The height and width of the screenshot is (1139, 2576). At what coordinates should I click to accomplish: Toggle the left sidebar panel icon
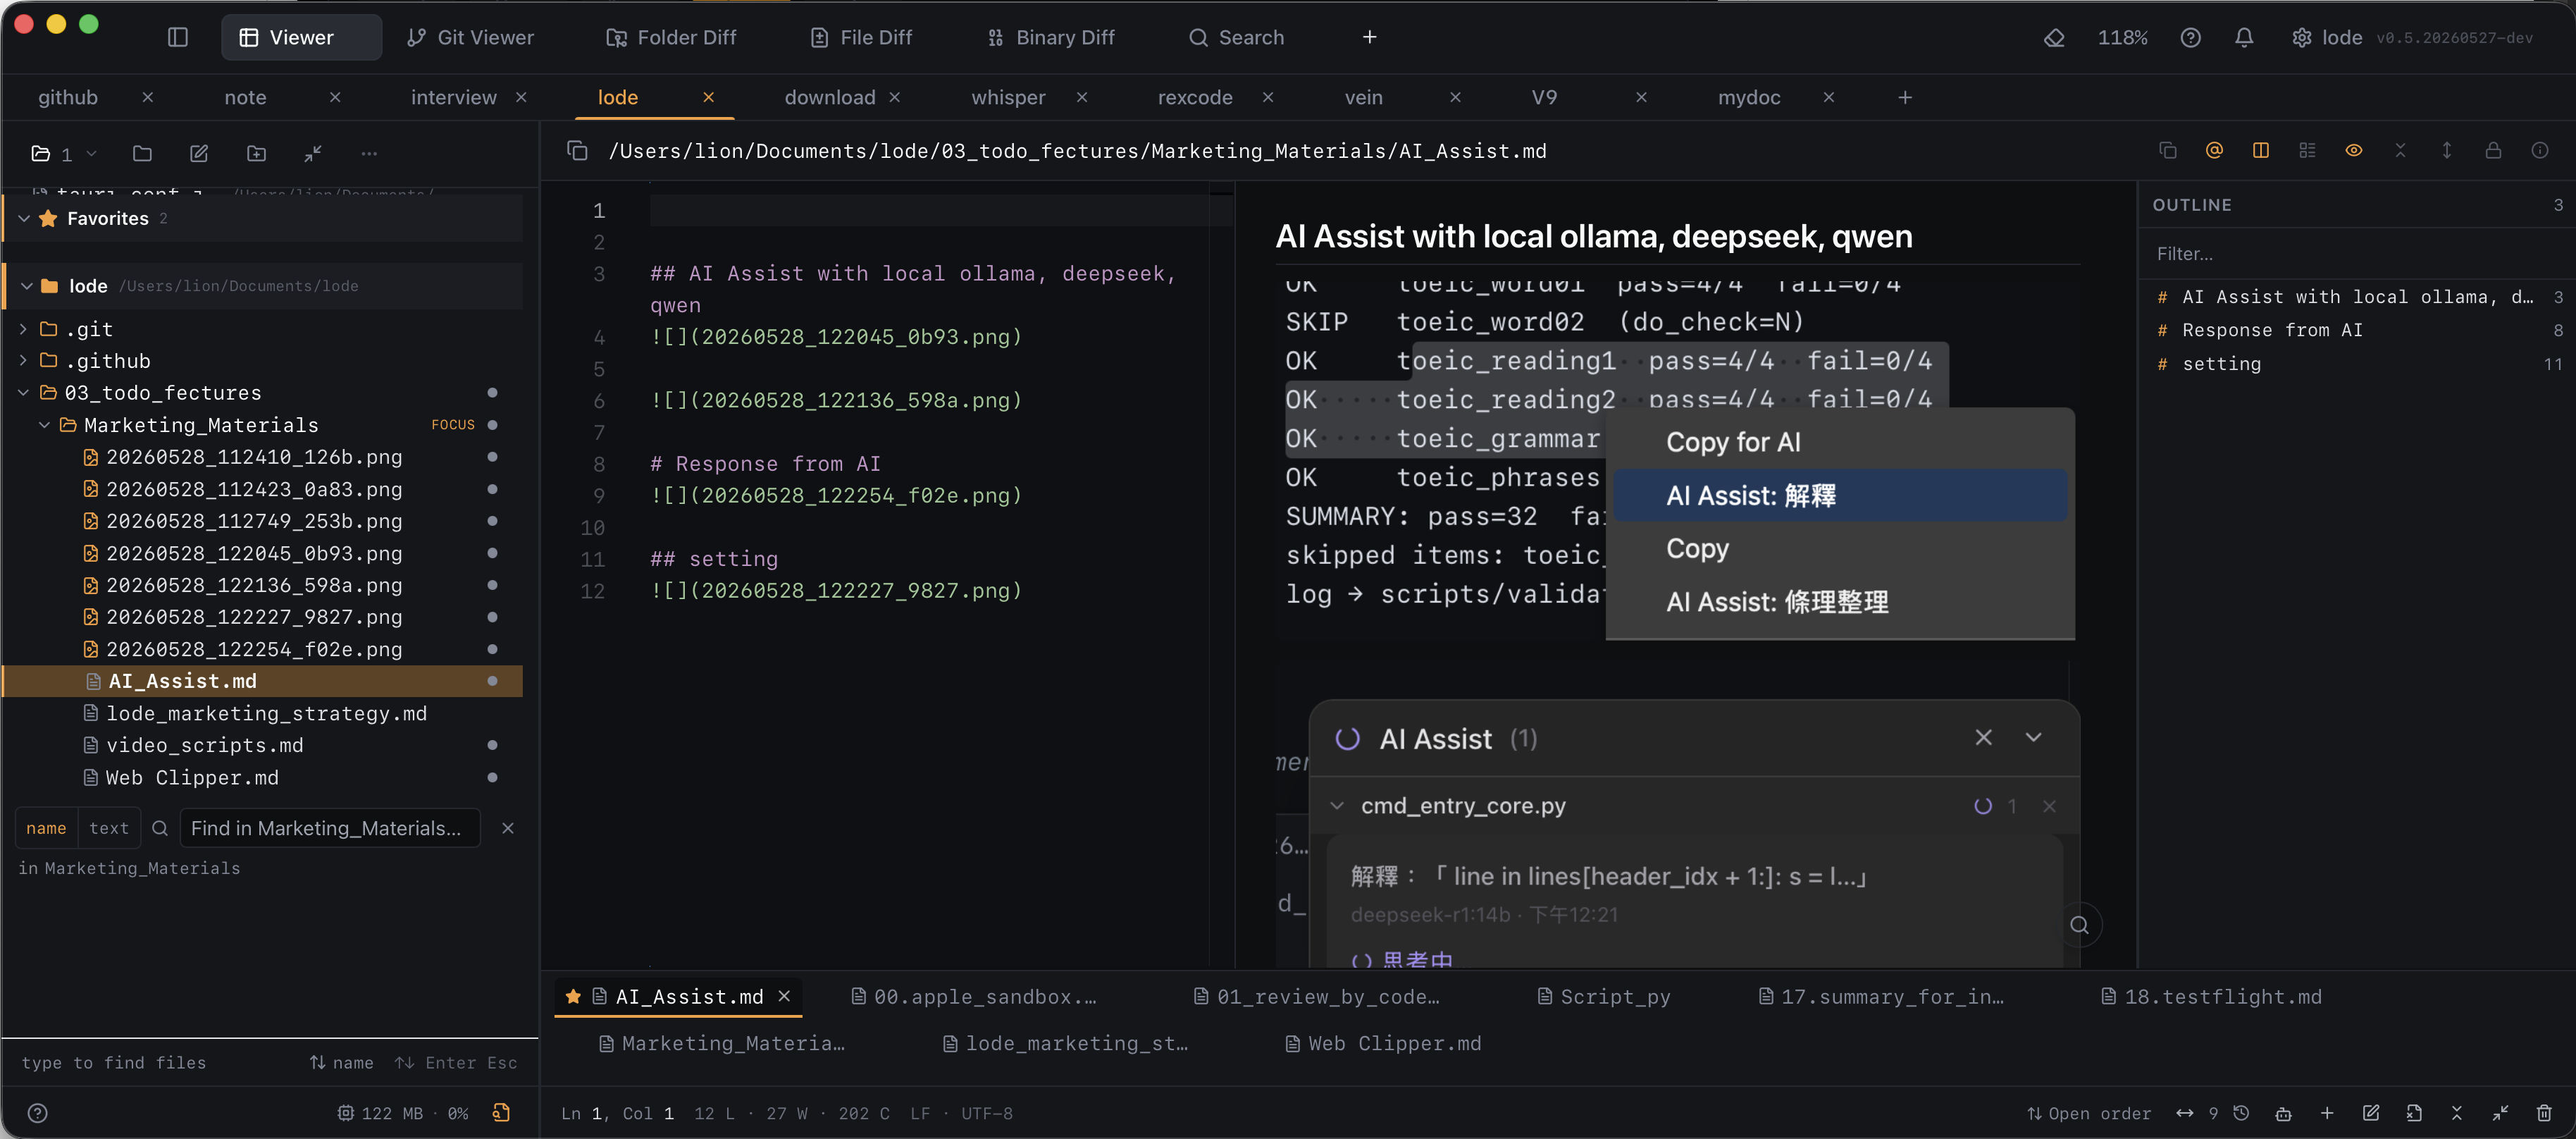point(178,37)
